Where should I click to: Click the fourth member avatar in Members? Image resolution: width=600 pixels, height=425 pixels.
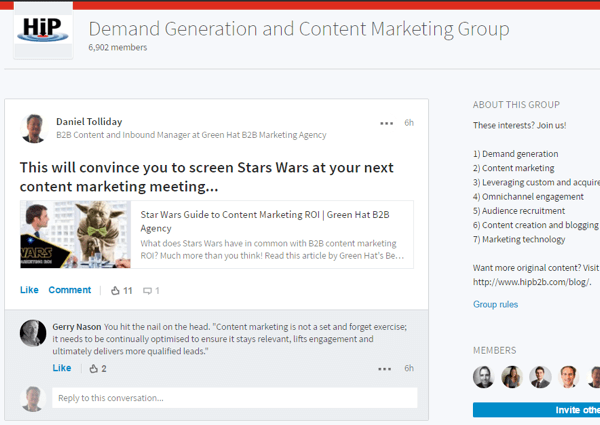[x=569, y=377]
